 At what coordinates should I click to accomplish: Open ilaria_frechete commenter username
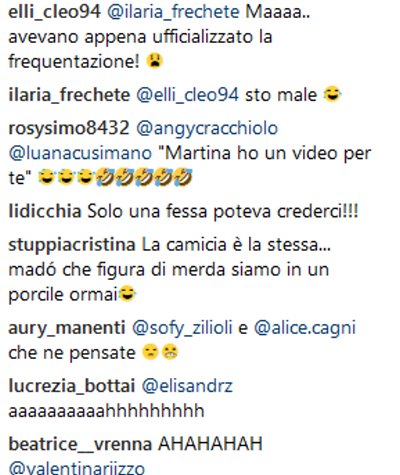pyautogui.click(x=69, y=95)
